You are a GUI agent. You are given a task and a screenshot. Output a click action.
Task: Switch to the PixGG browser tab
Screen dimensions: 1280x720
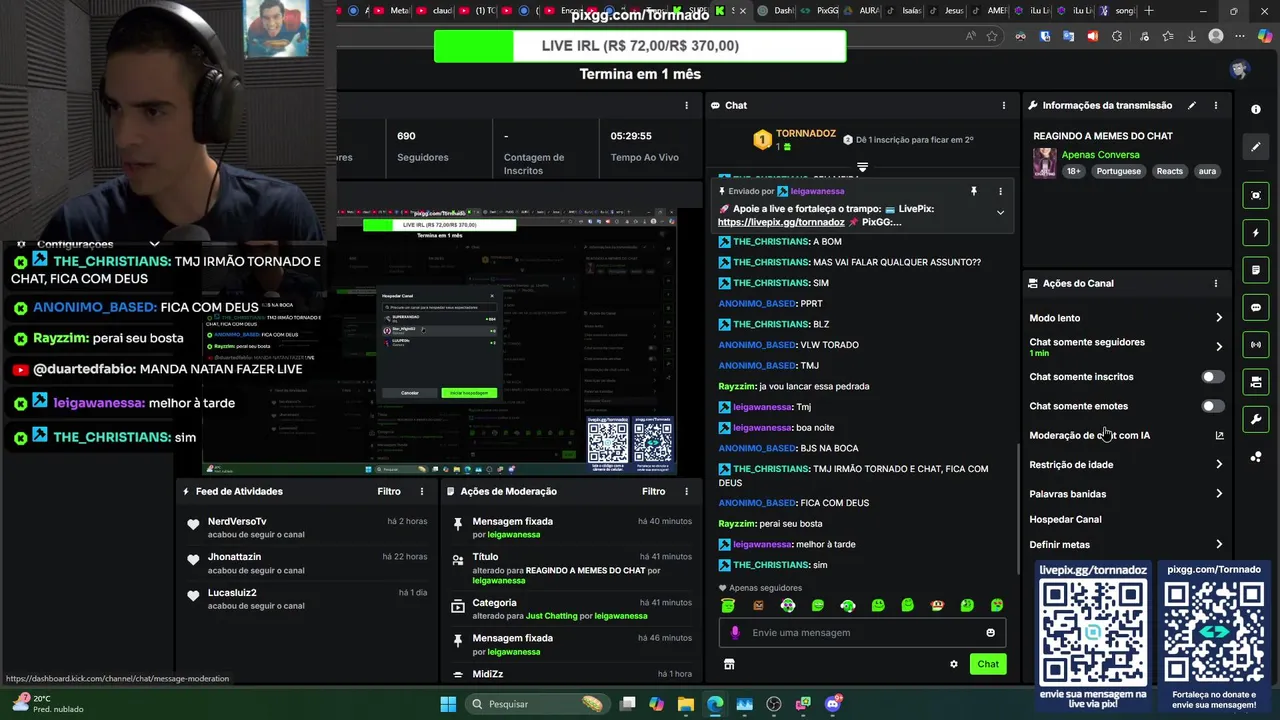tap(820, 11)
